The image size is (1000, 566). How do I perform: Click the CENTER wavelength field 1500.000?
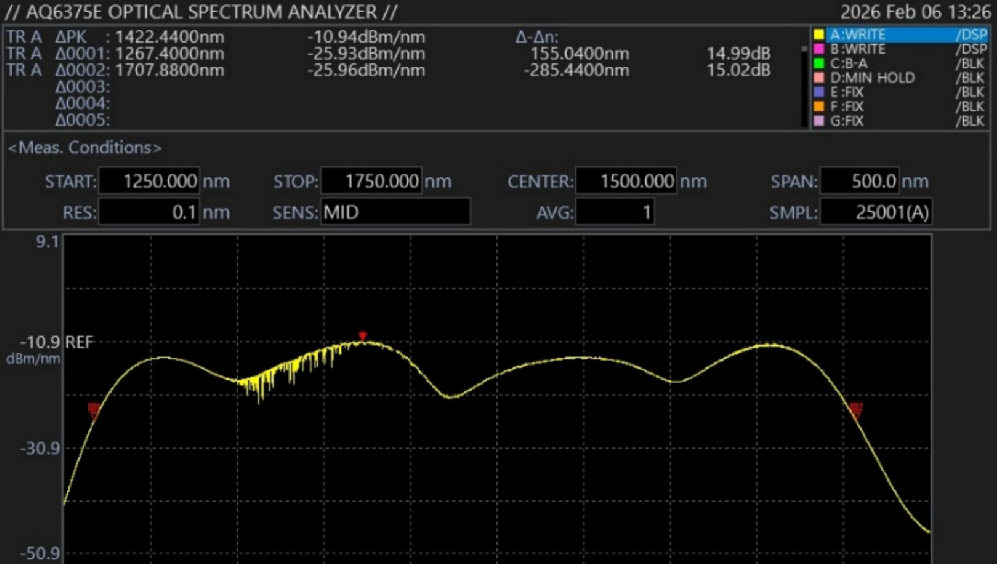point(627,182)
